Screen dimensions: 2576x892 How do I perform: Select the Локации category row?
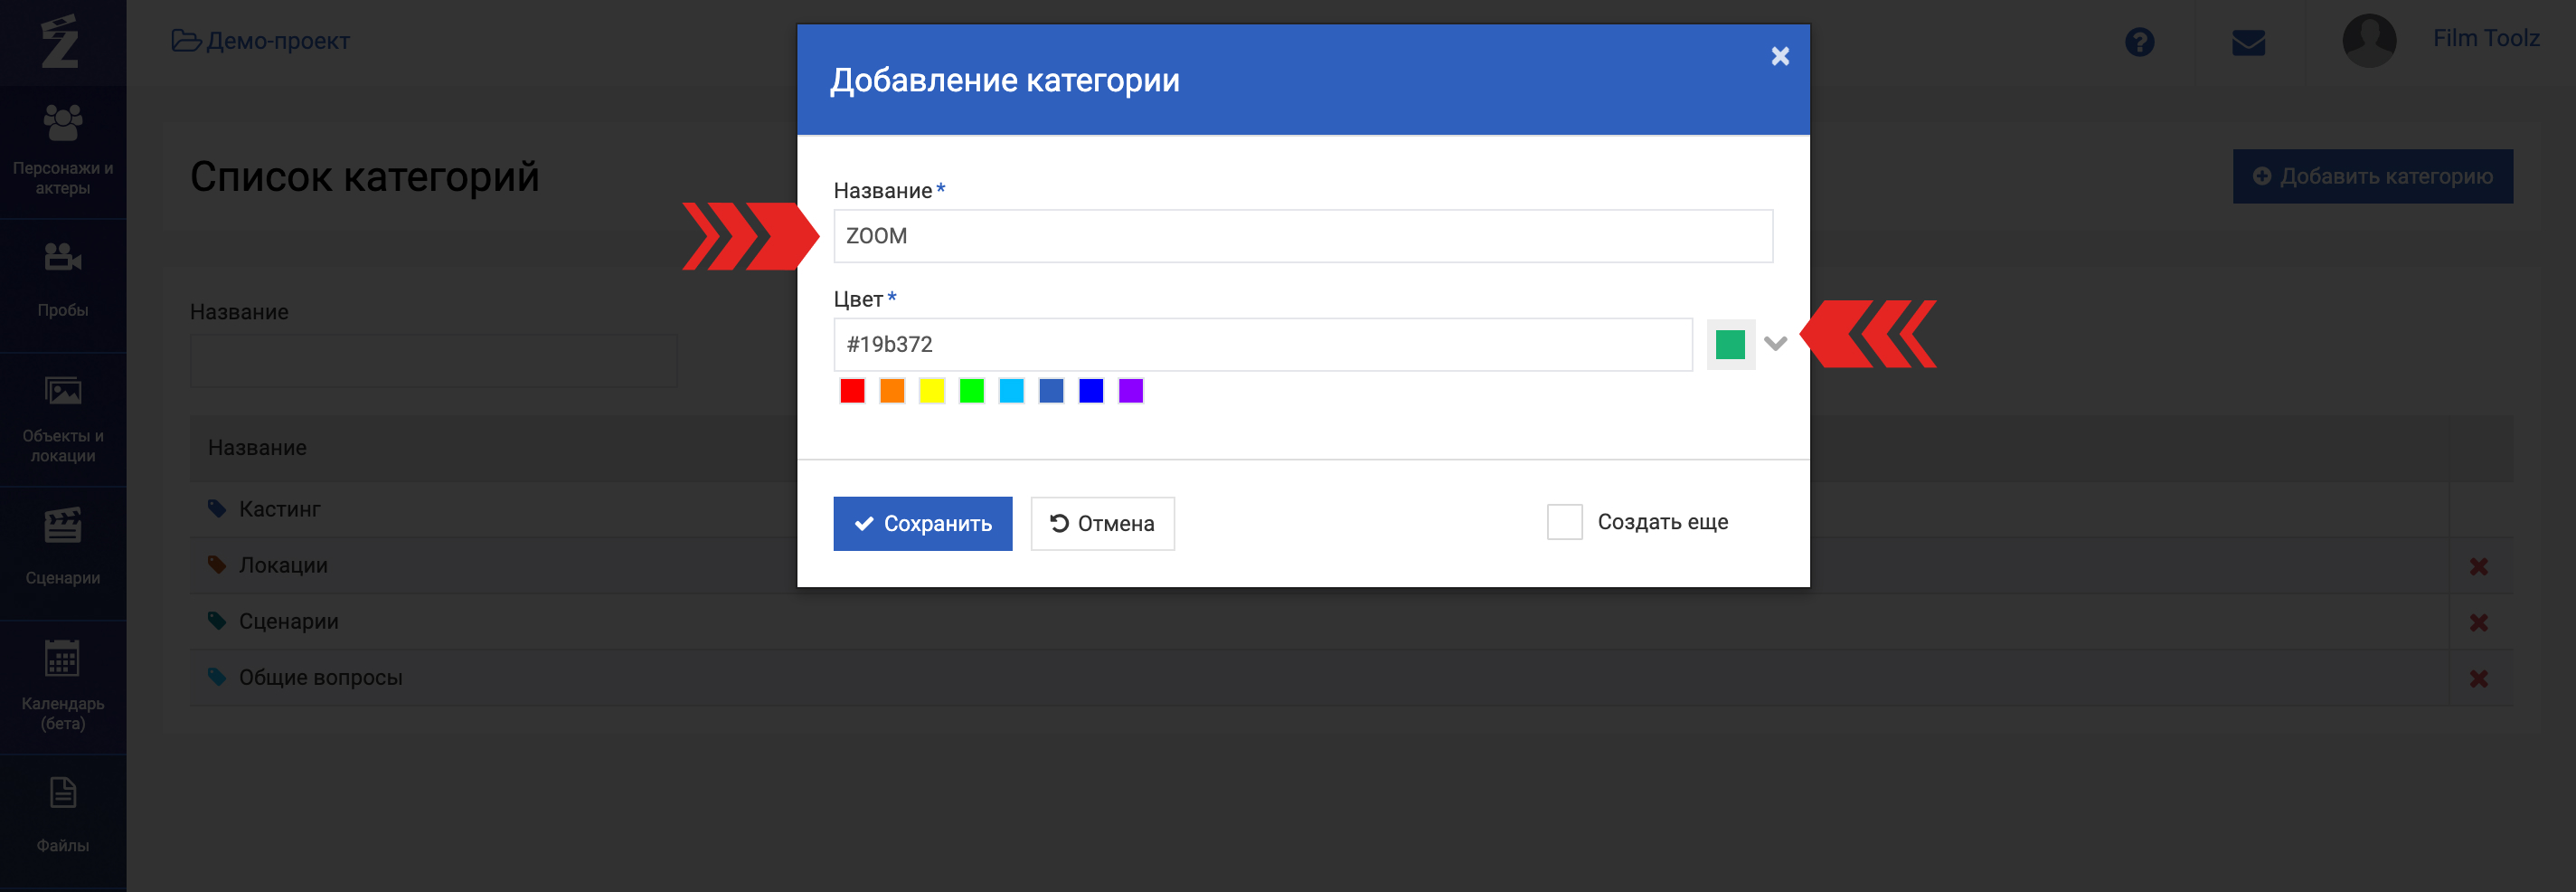click(1351, 566)
